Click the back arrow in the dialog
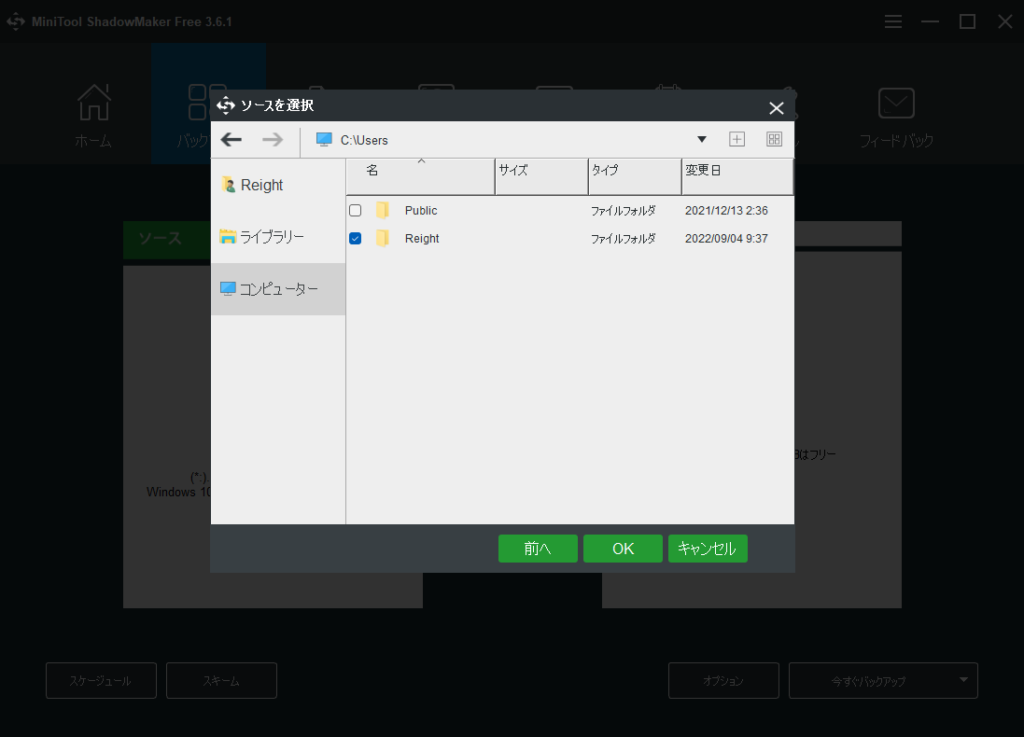 coord(231,140)
